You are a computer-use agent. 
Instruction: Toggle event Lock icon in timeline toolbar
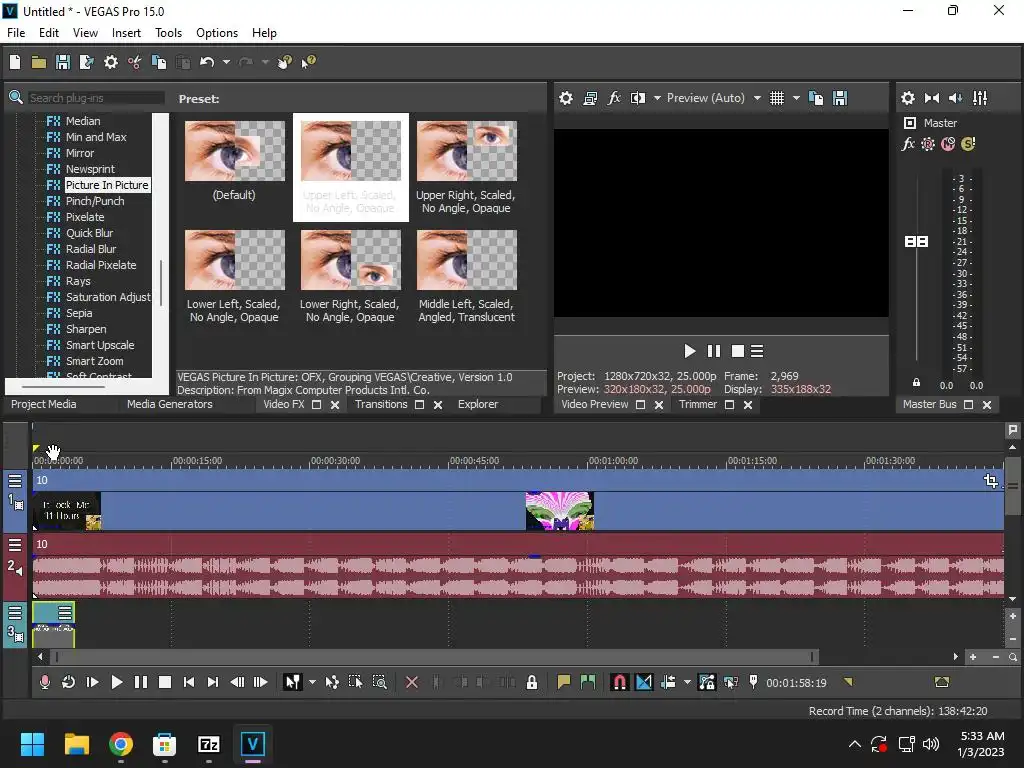pos(532,682)
